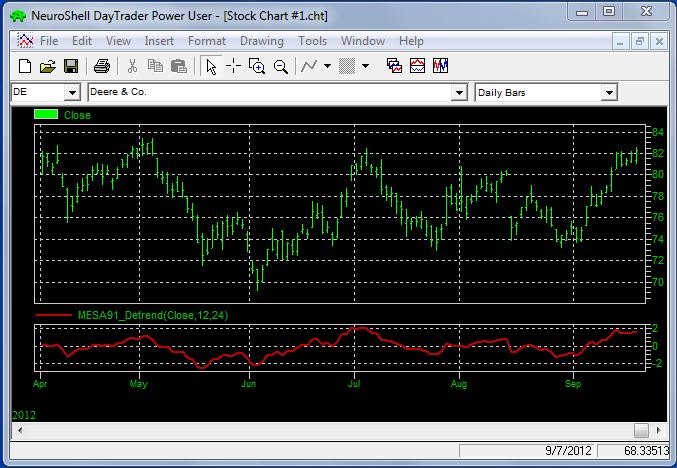Click the May date axis label
Image resolution: width=677 pixels, height=468 pixels.
[139, 384]
